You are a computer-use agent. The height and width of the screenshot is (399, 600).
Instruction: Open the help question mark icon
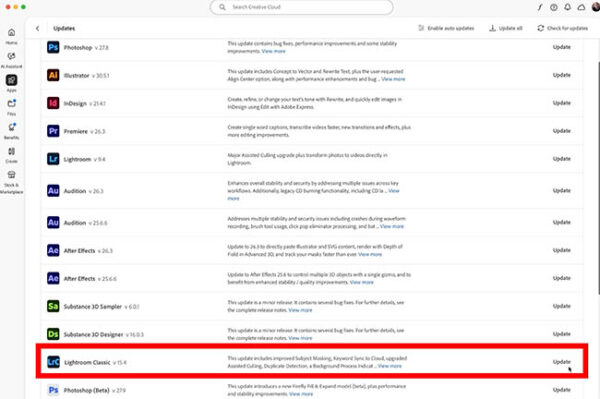coord(554,7)
